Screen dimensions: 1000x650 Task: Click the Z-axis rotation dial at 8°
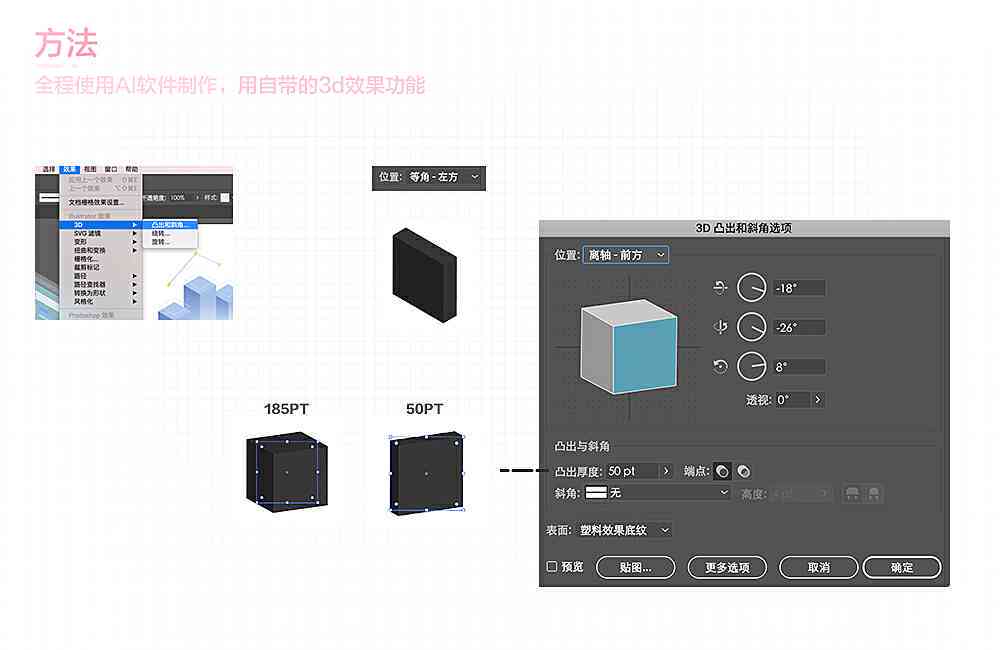click(x=752, y=367)
